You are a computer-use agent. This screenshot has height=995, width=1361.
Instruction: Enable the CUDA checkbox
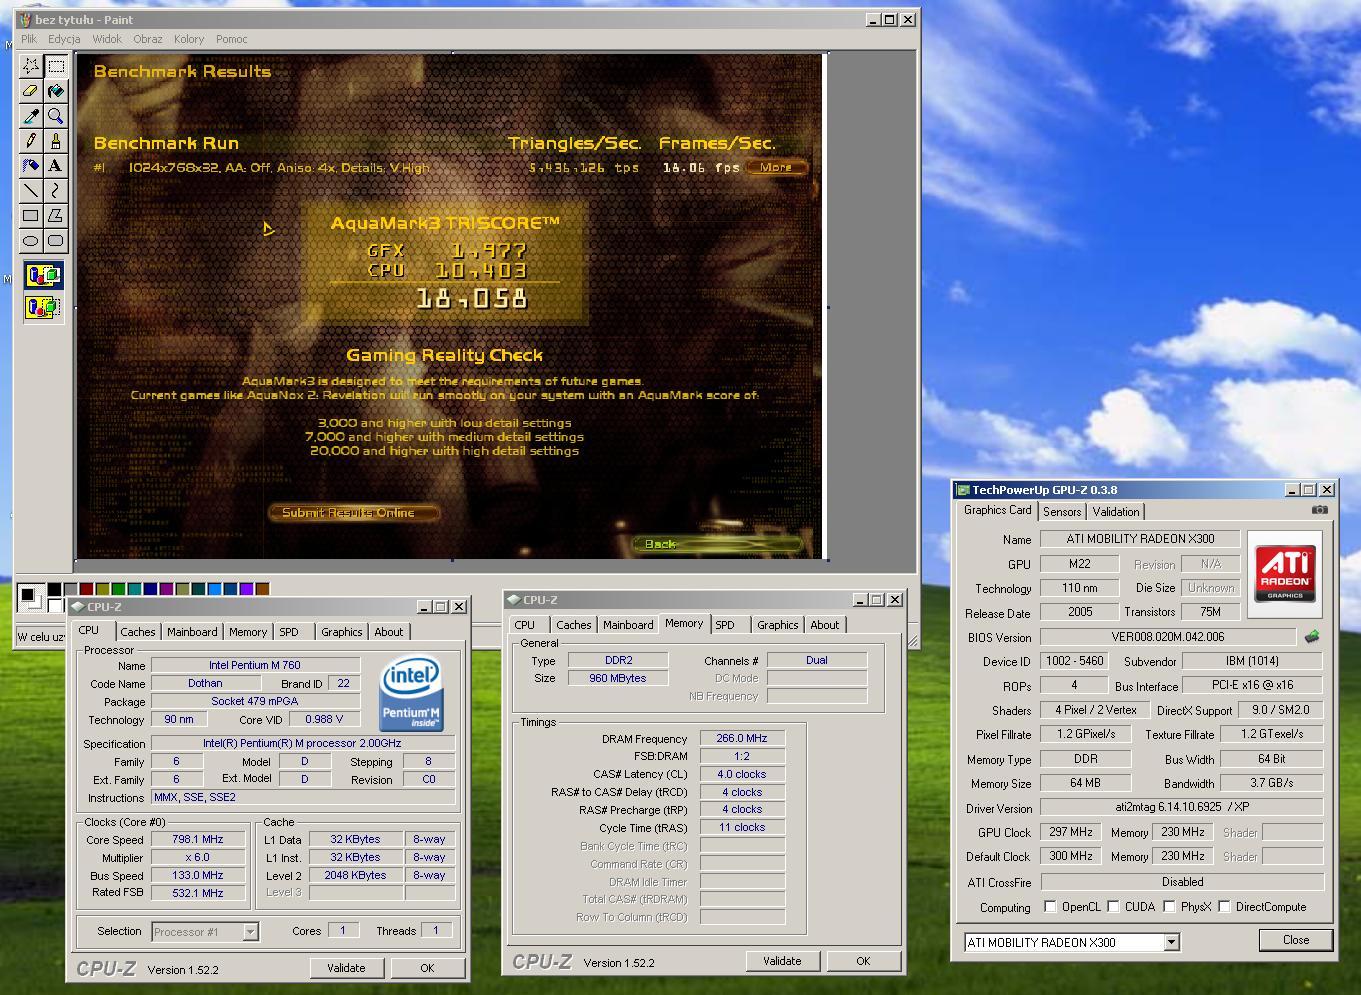[x=1113, y=907]
